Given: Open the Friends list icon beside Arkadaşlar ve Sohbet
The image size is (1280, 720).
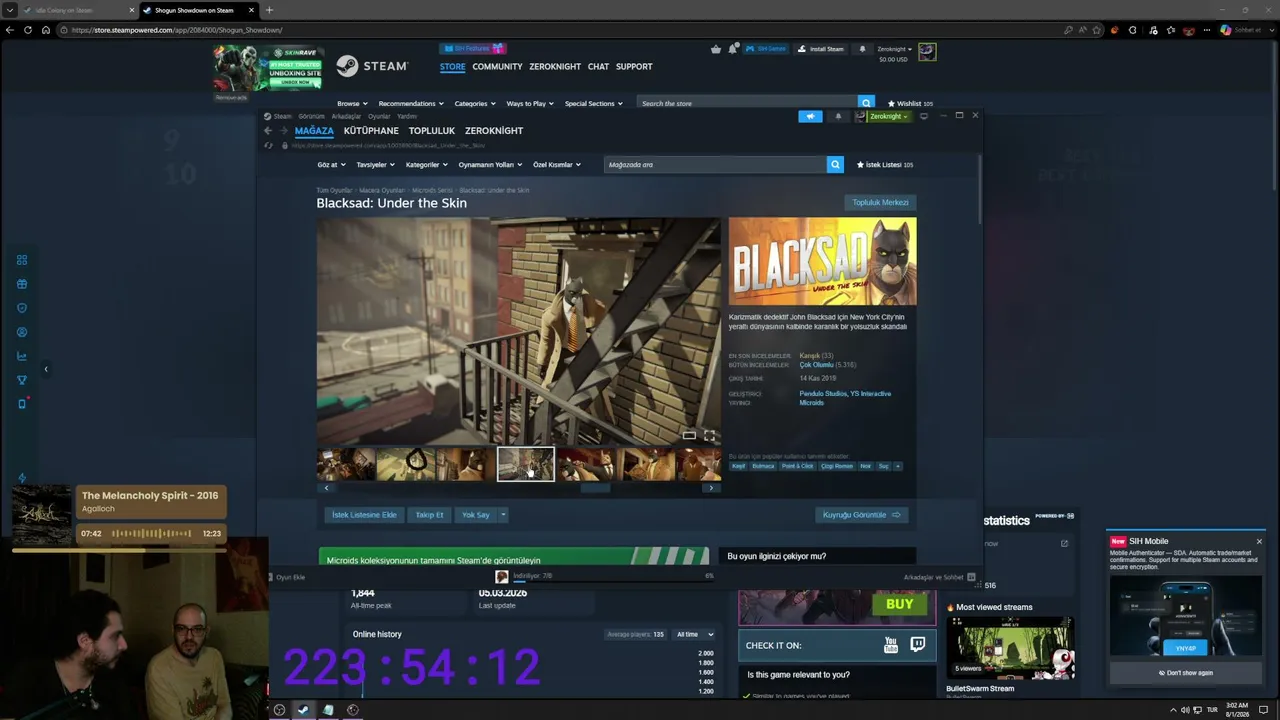Looking at the screenshot, I should [971, 577].
